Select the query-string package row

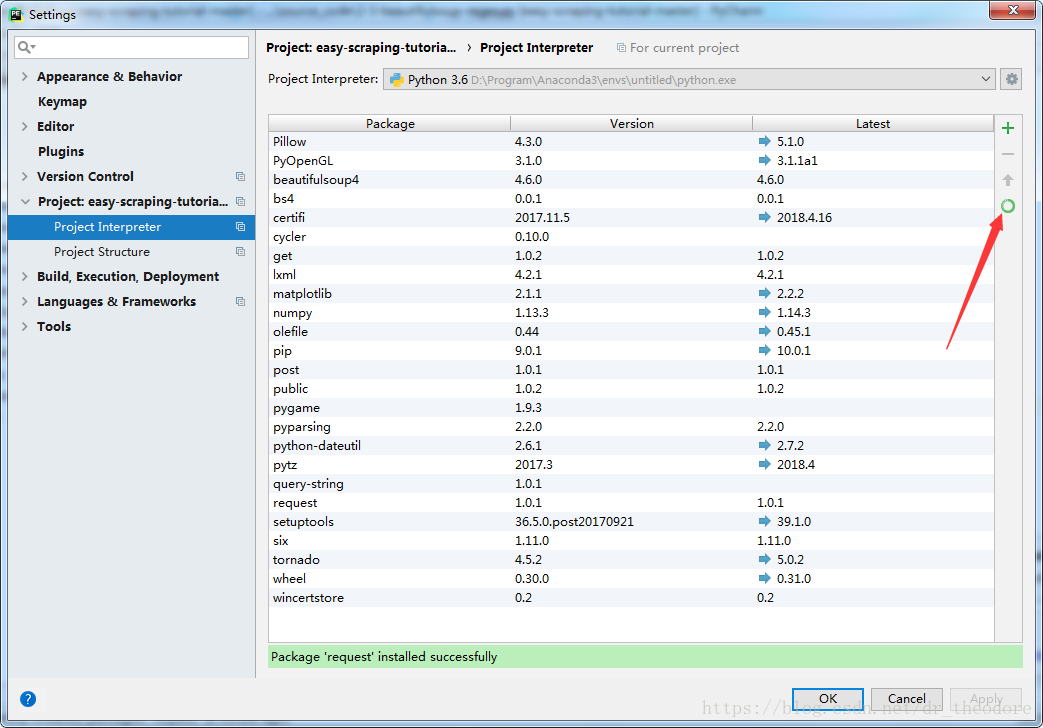point(631,483)
